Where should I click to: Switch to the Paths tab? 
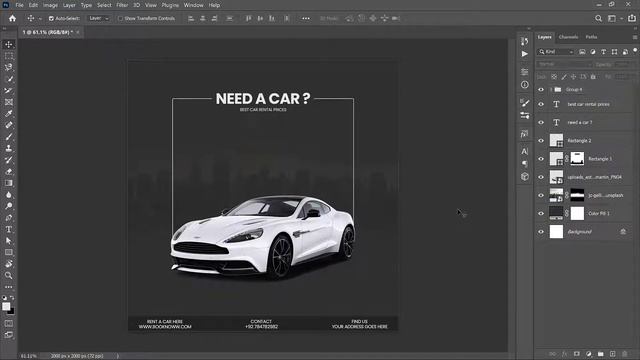[x=591, y=37]
